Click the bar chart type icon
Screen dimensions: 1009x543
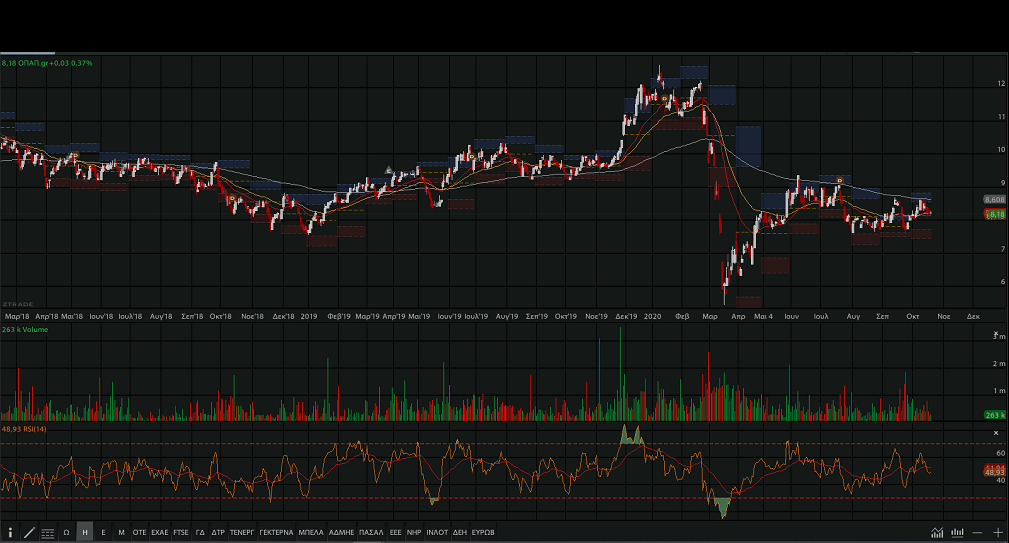click(957, 532)
